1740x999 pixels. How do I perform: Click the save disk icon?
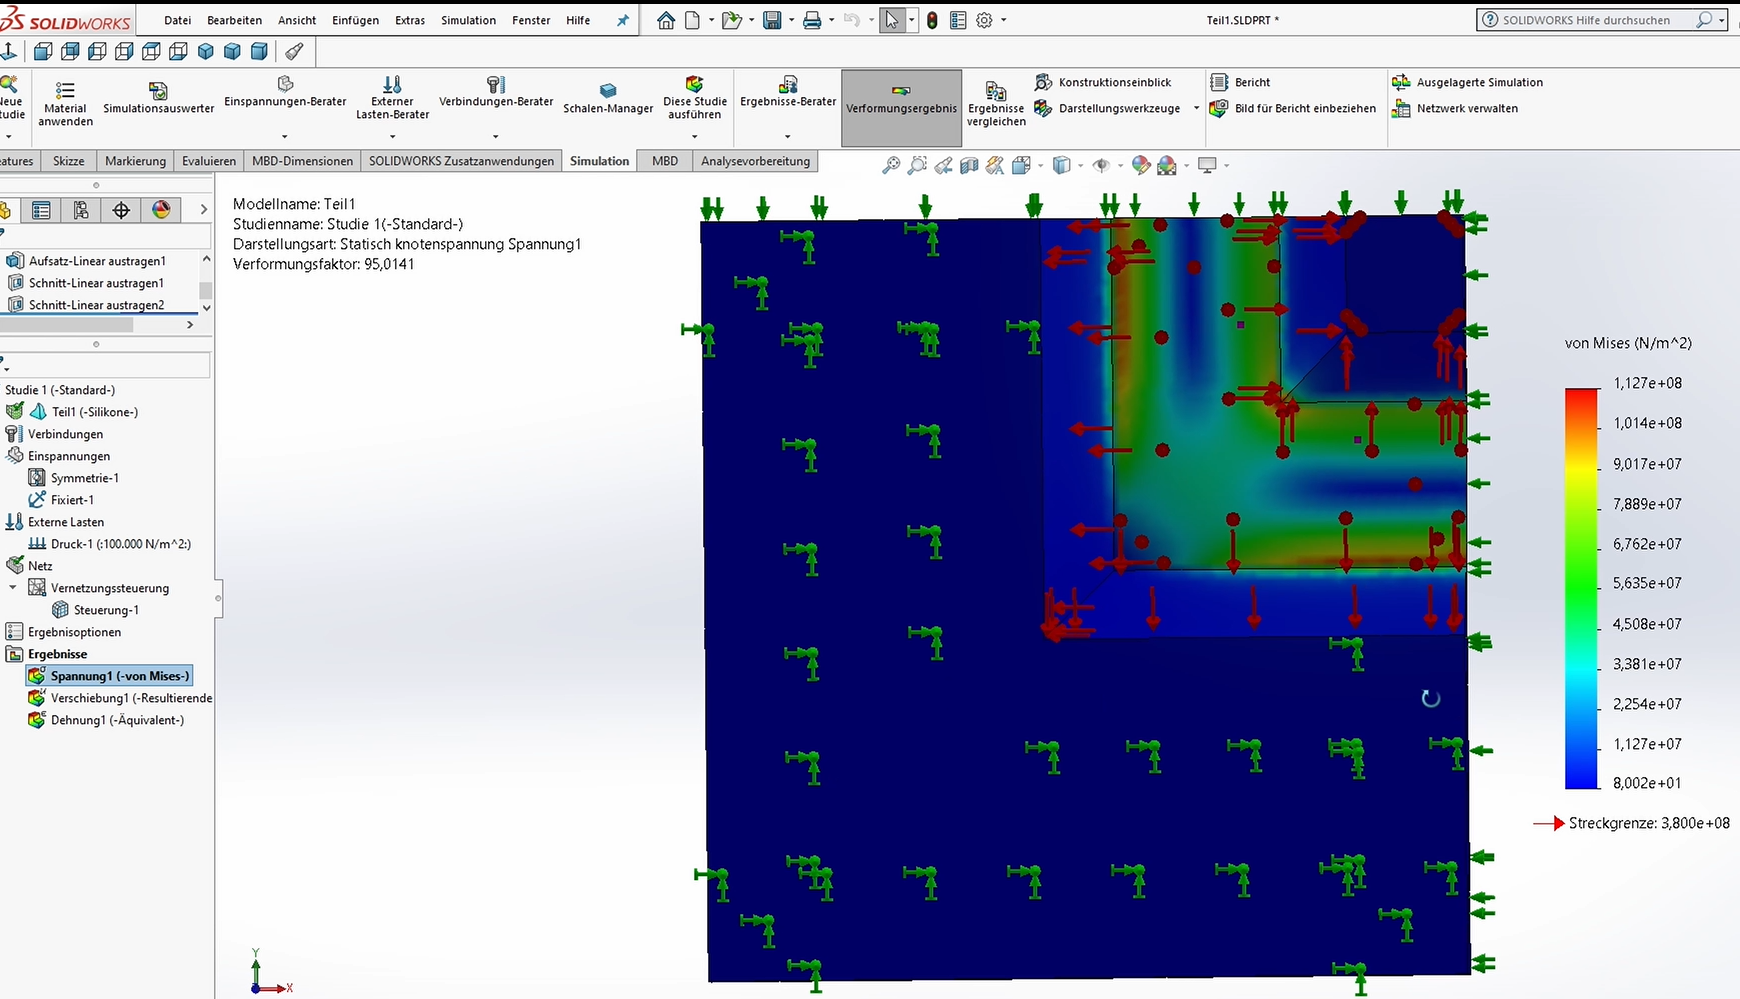tap(772, 20)
